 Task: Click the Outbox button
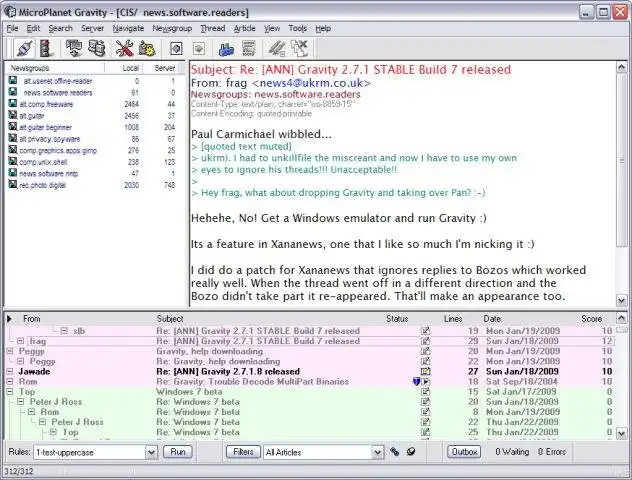tap(464, 452)
